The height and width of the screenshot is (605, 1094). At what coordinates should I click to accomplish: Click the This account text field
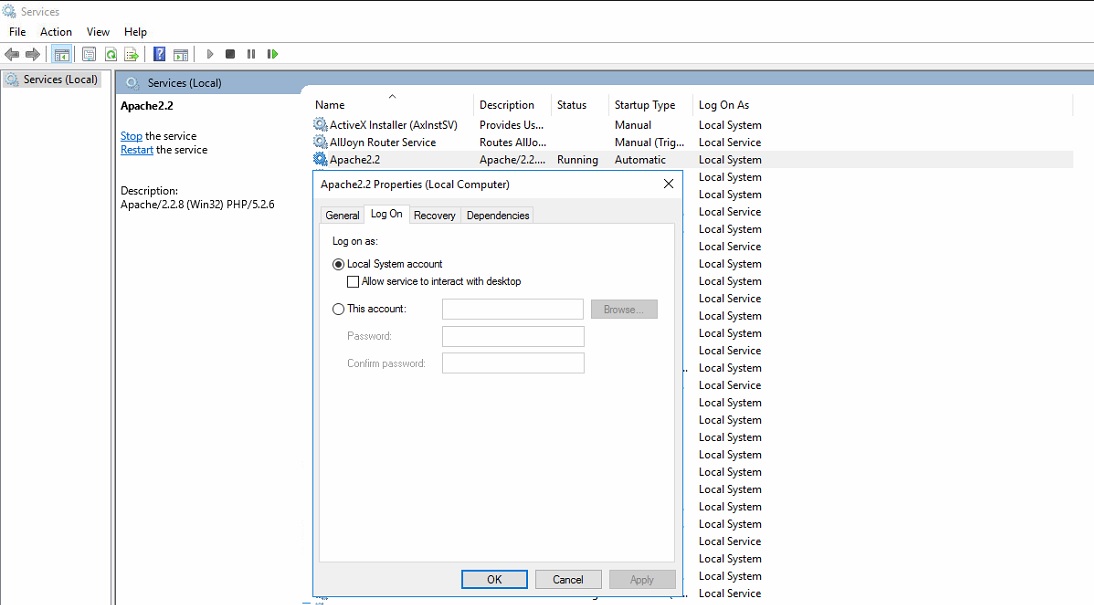[x=513, y=309]
